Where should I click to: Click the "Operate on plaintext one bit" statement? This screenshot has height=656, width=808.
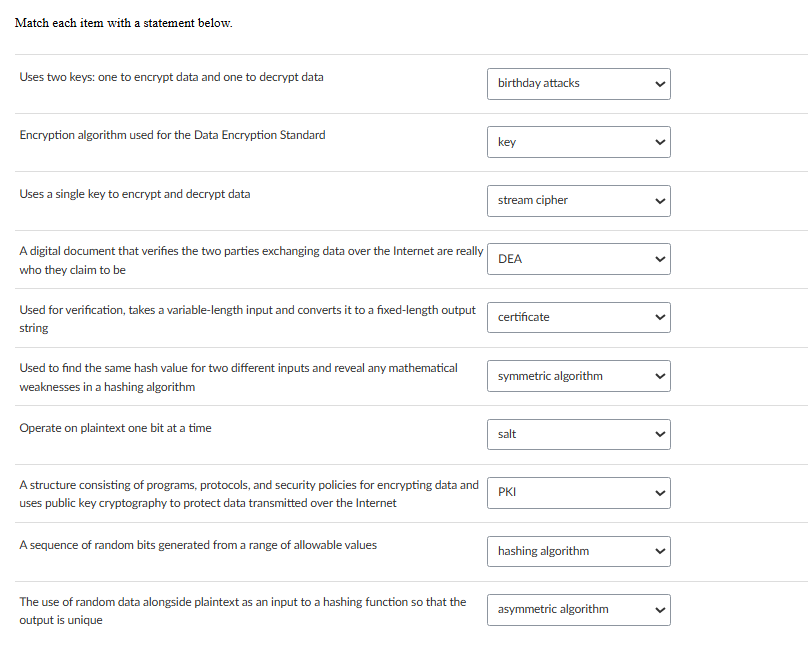pyautogui.click(x=115, y=428)
